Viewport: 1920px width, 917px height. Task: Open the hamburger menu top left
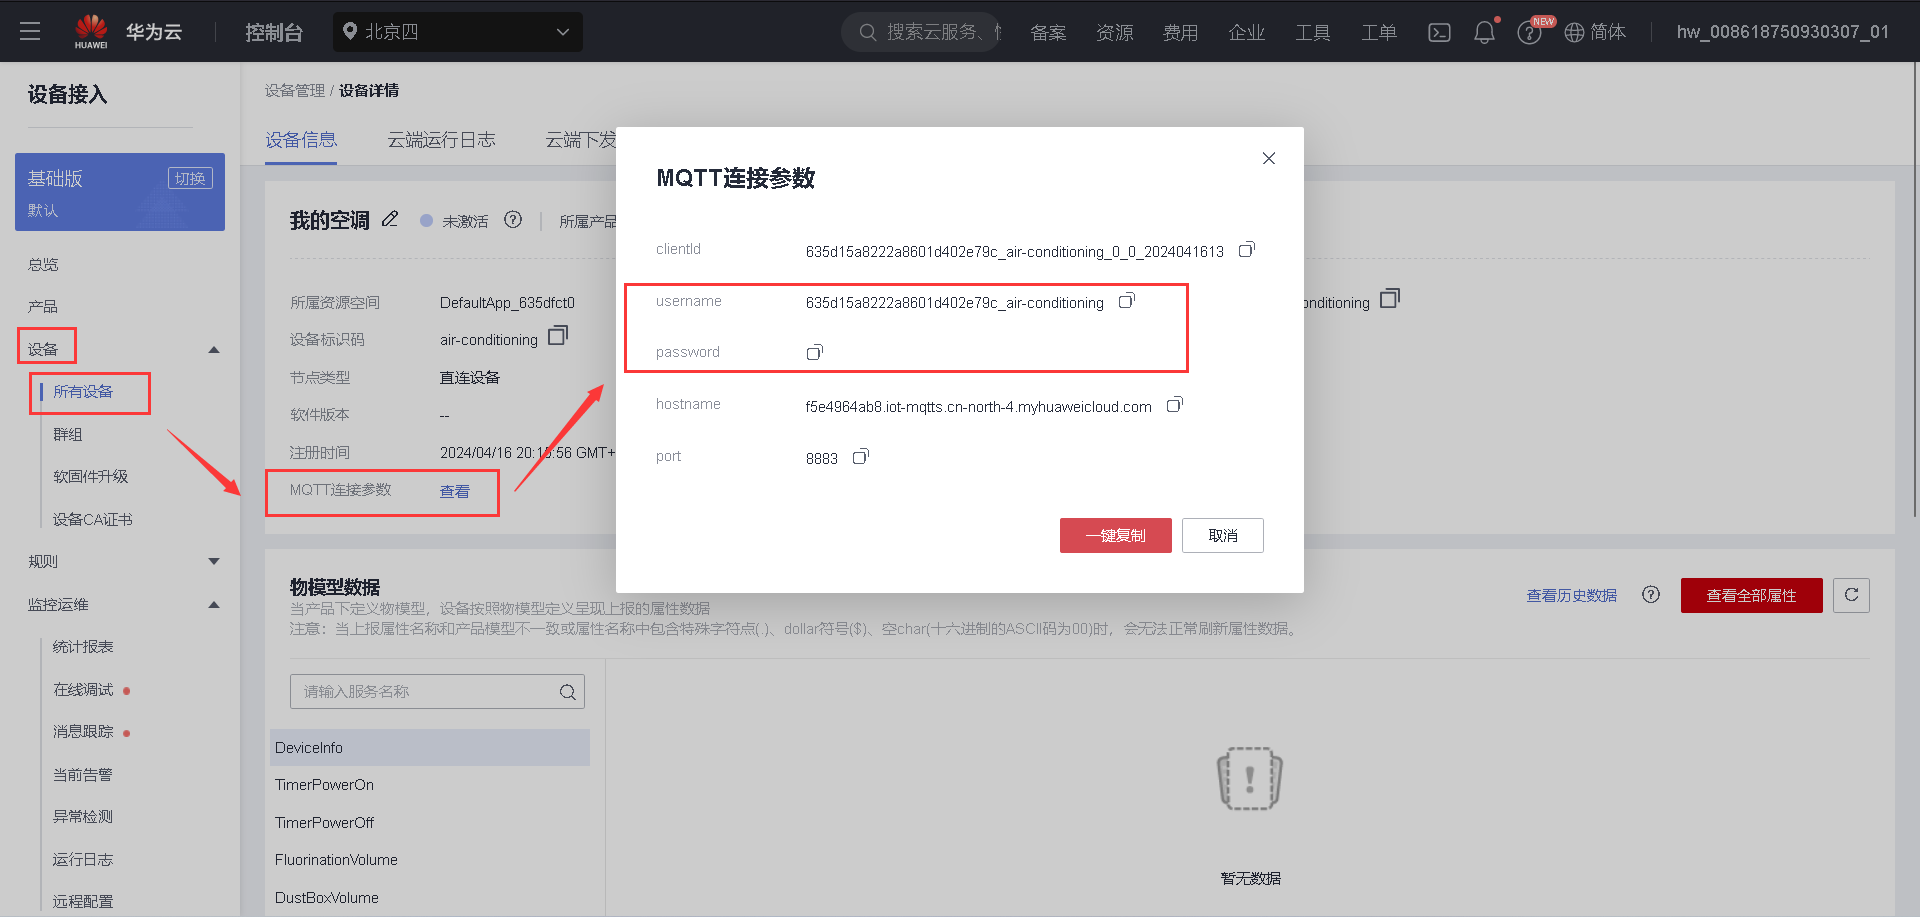(x=30, y=31)
